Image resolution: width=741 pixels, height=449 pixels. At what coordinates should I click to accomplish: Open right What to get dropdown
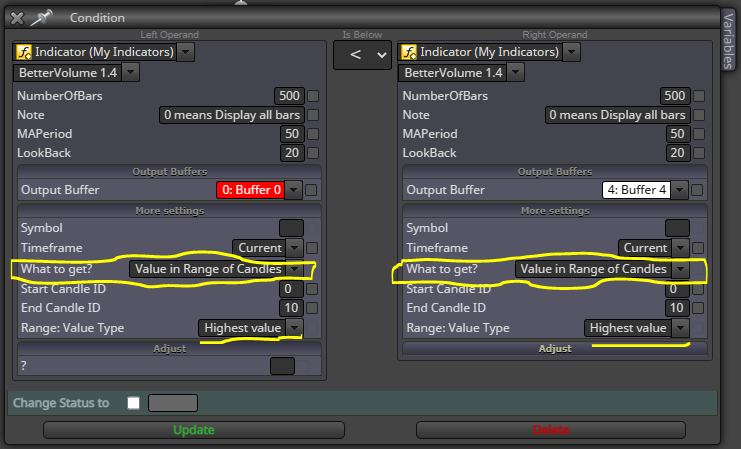pyautogui.click(x=680, y=269)
